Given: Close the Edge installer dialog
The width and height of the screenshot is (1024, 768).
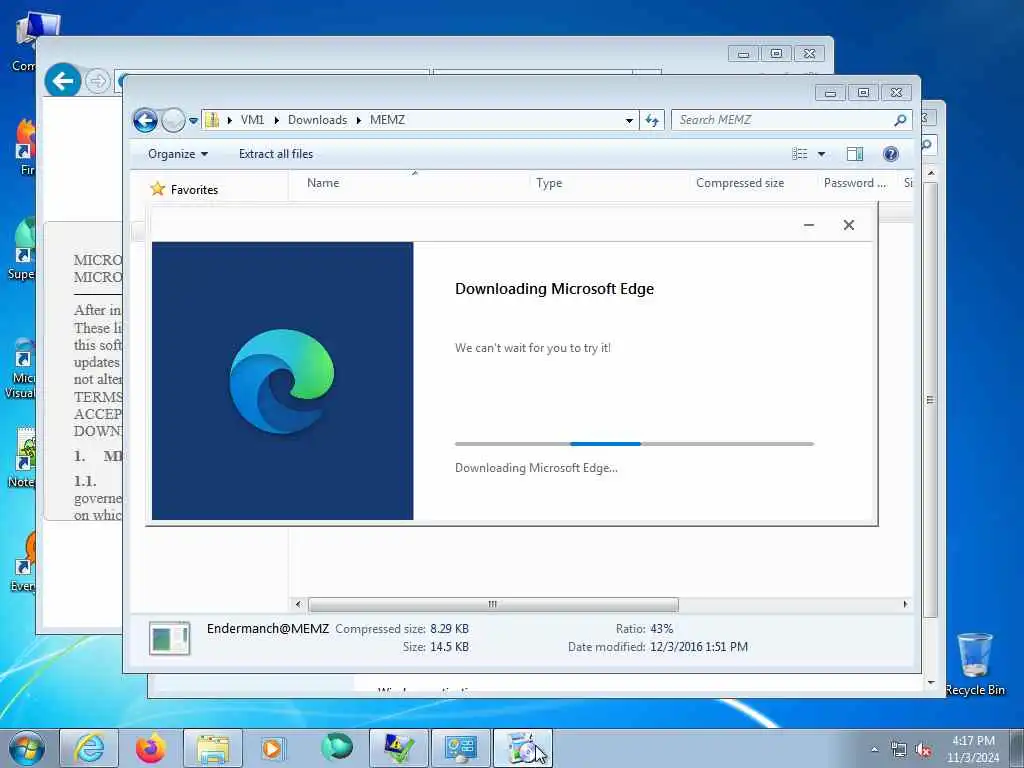Looking at the screenshot, I should coord(848,225).
